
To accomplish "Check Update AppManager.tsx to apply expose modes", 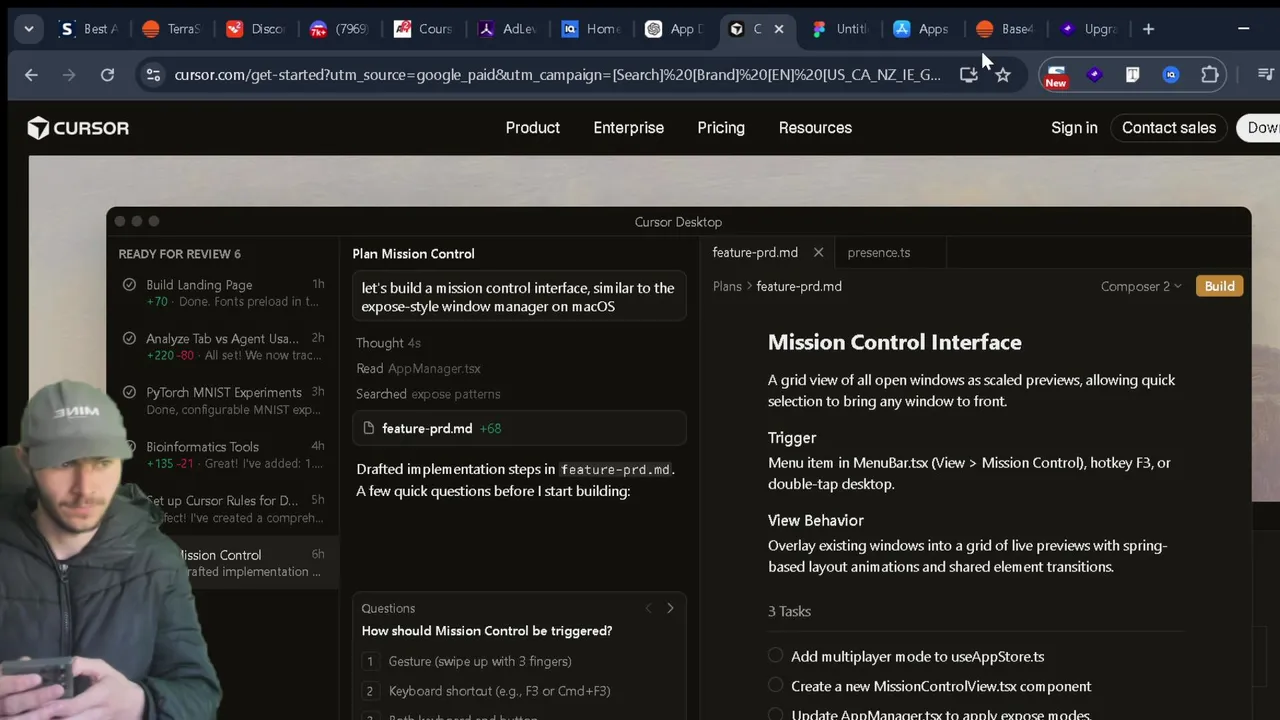I will [x=775, y=715].
